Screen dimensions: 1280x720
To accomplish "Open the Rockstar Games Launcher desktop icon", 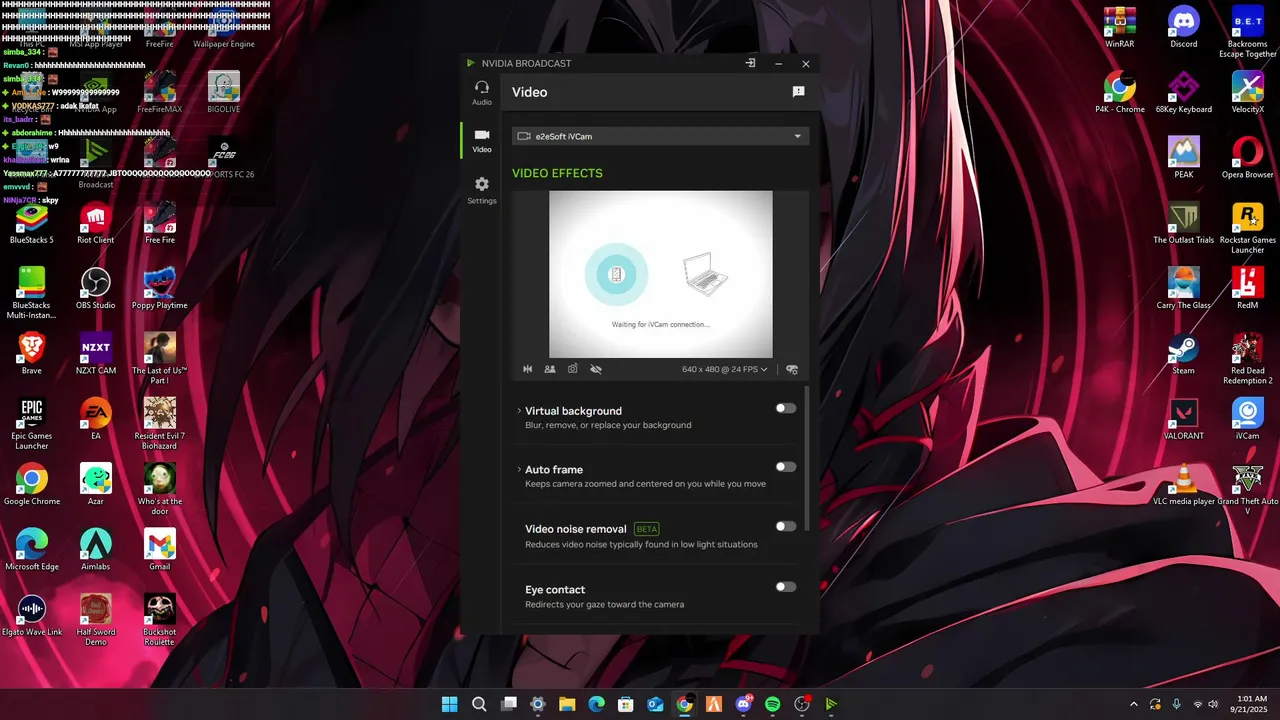I will pos(1248,228).
